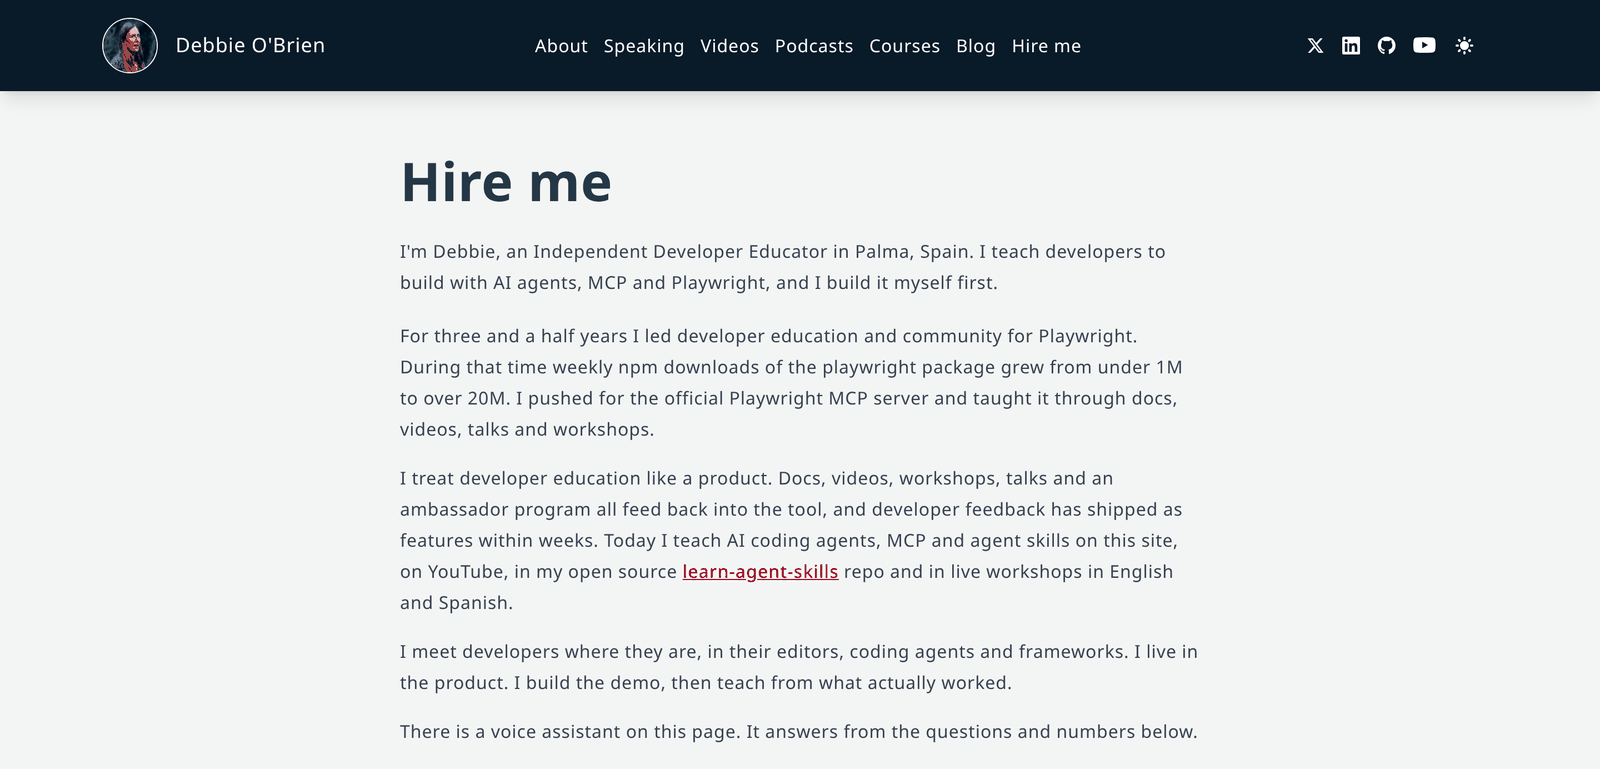Select Hire me in the navigation

[x=1046, y=46]
